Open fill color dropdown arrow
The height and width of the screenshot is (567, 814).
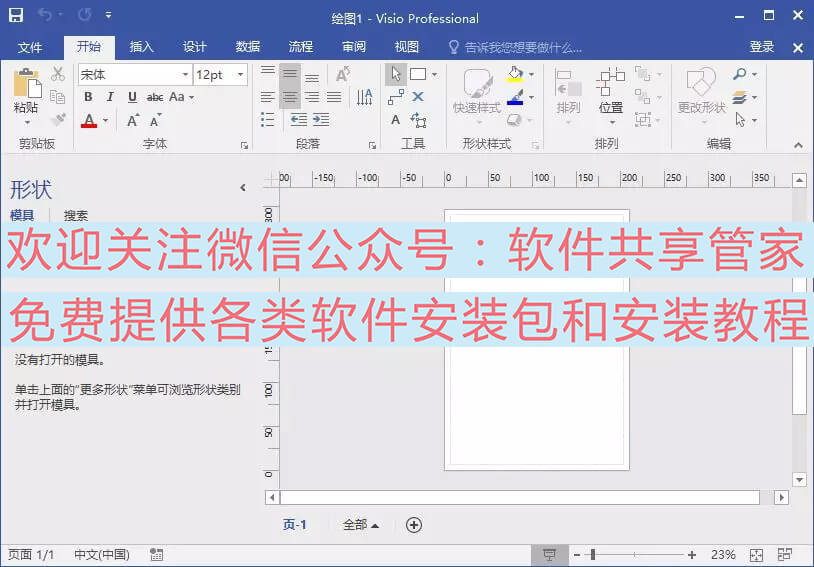[531, 75]
